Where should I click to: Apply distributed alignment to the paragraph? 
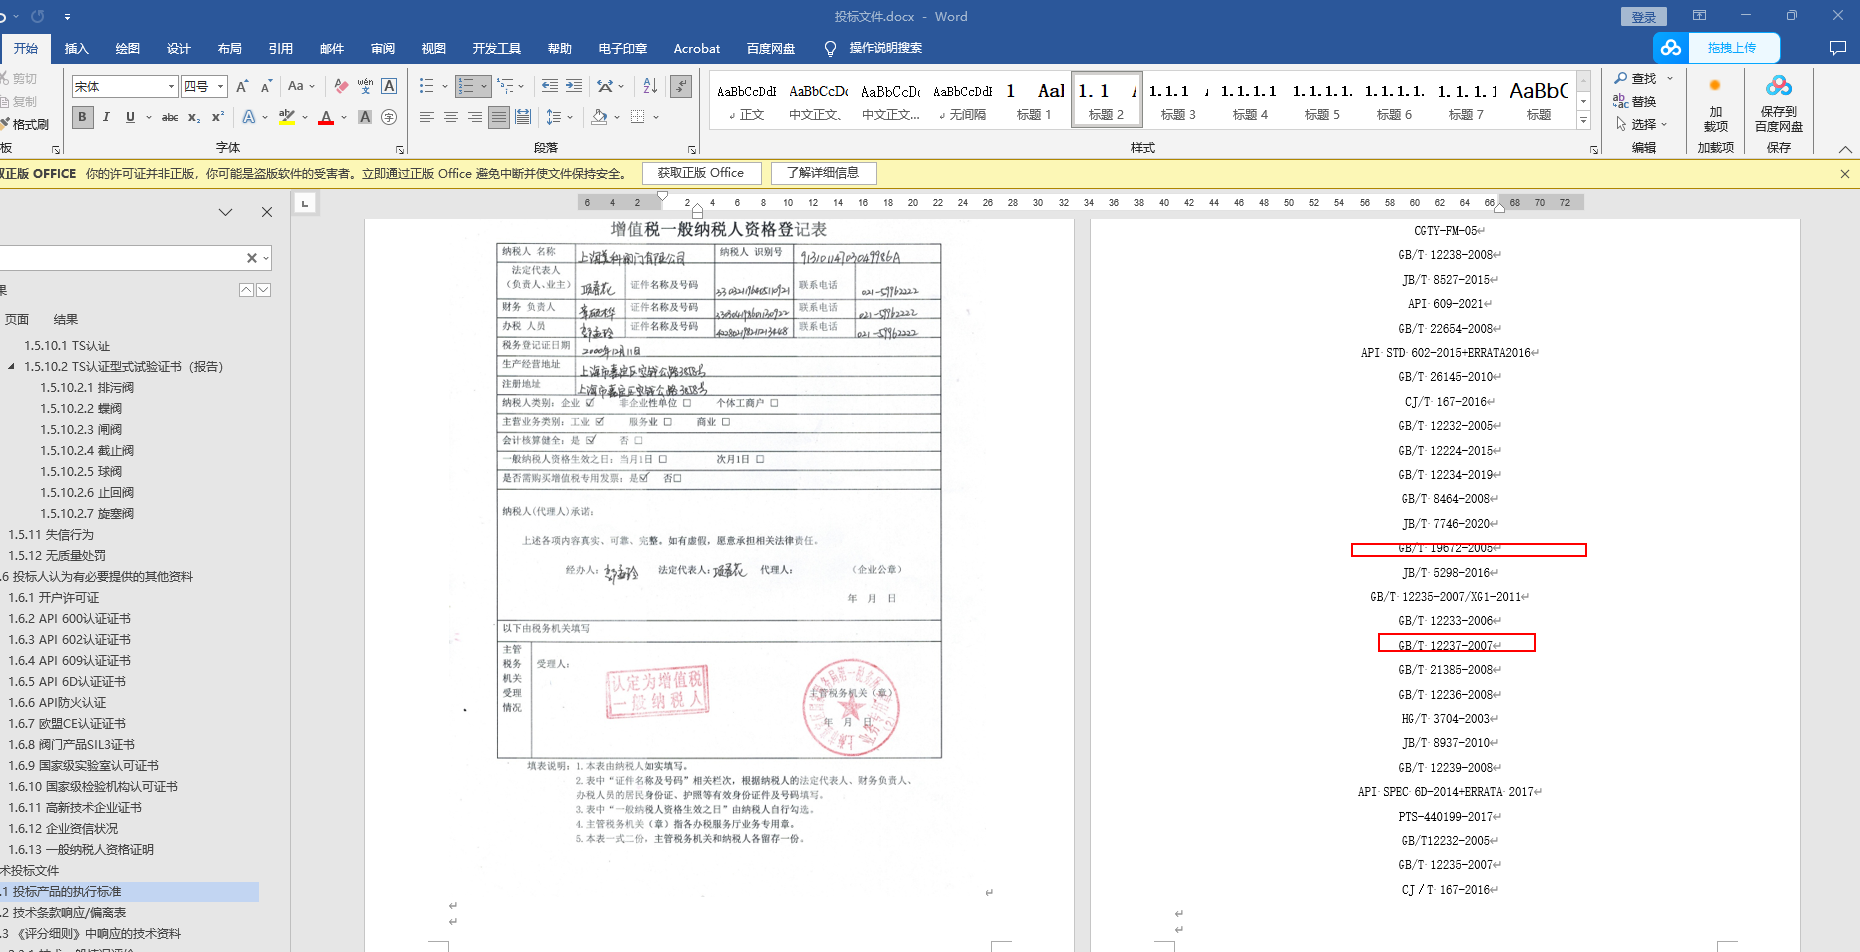(523, 117)
